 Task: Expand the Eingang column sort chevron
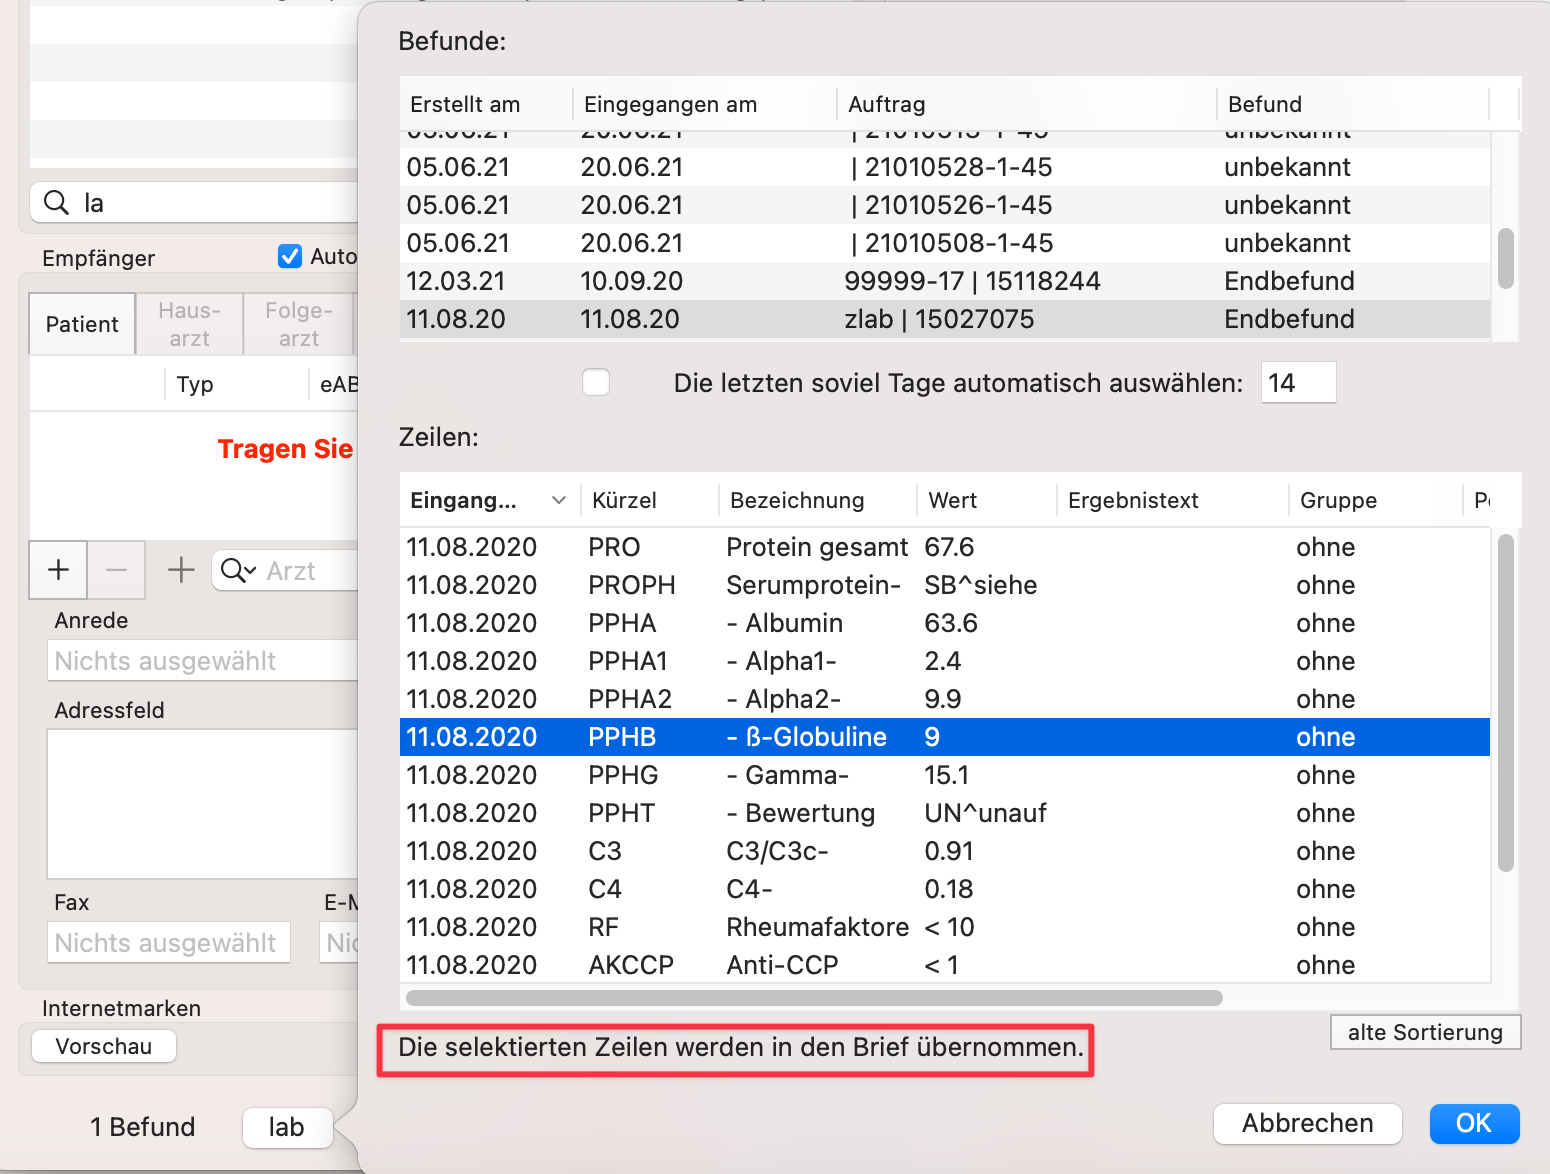(x=559, y=500)
